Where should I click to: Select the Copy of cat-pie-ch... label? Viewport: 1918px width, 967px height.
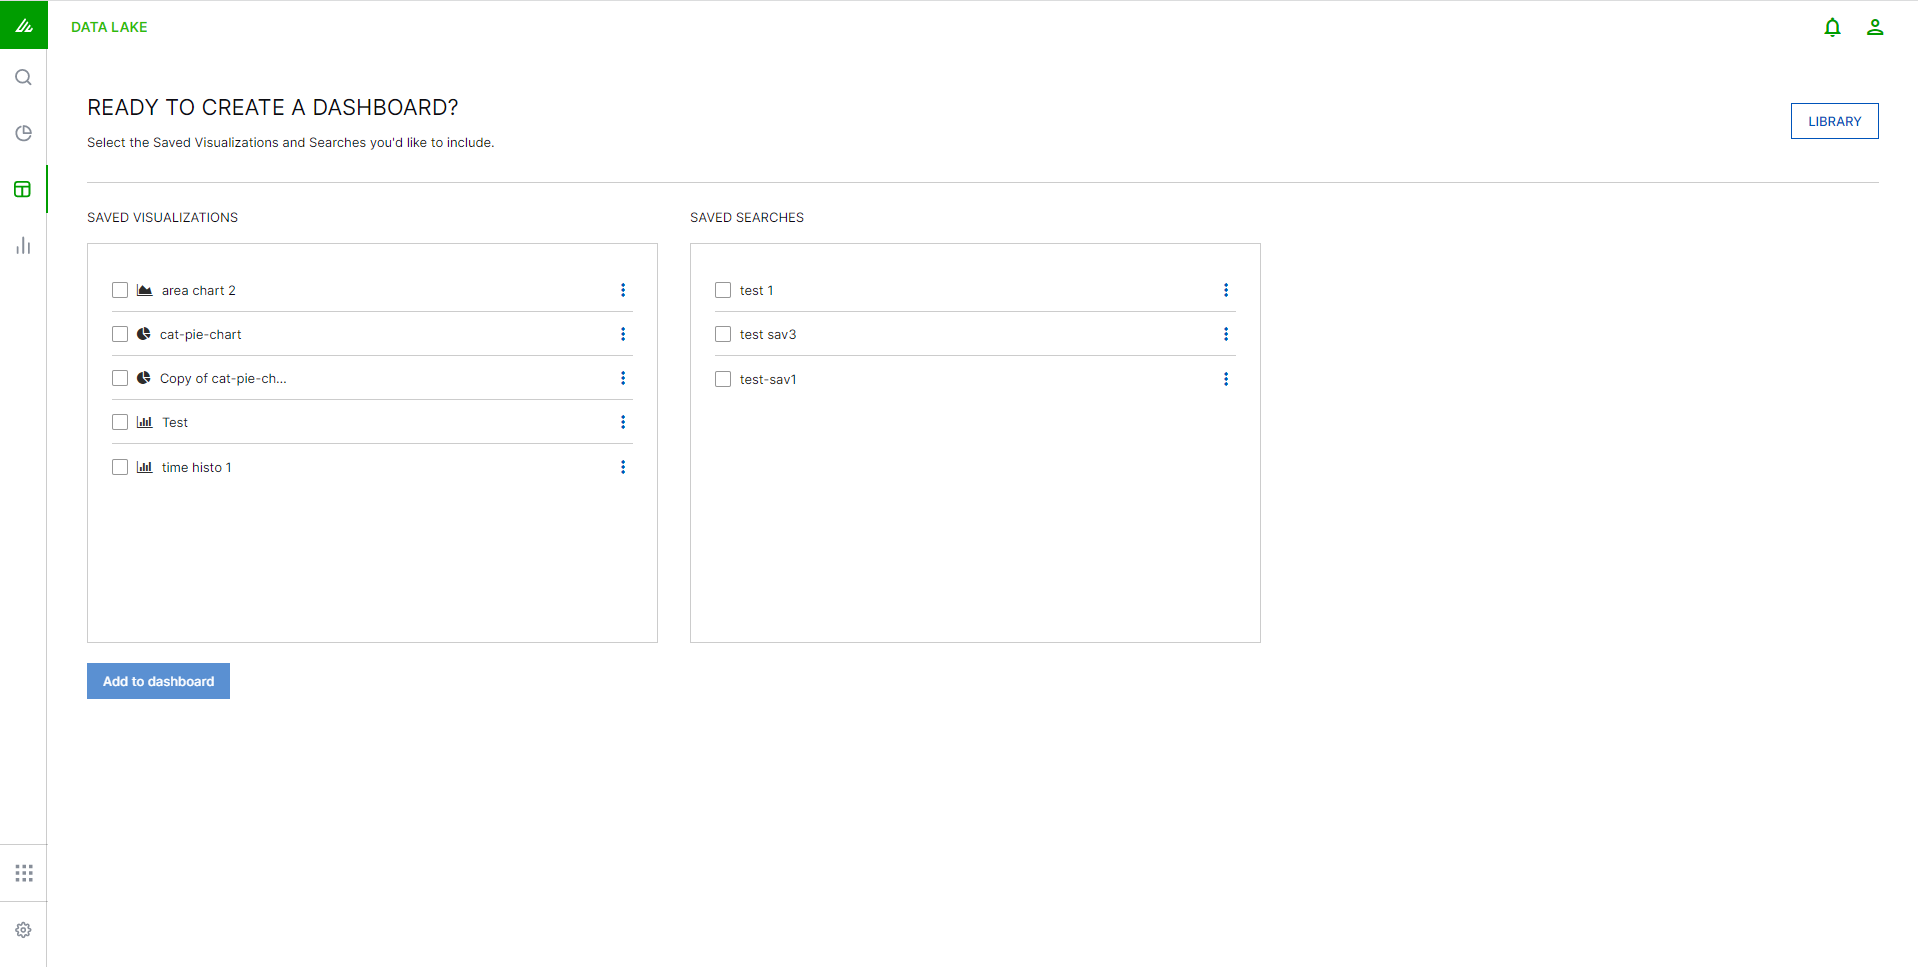click(223, 378)
